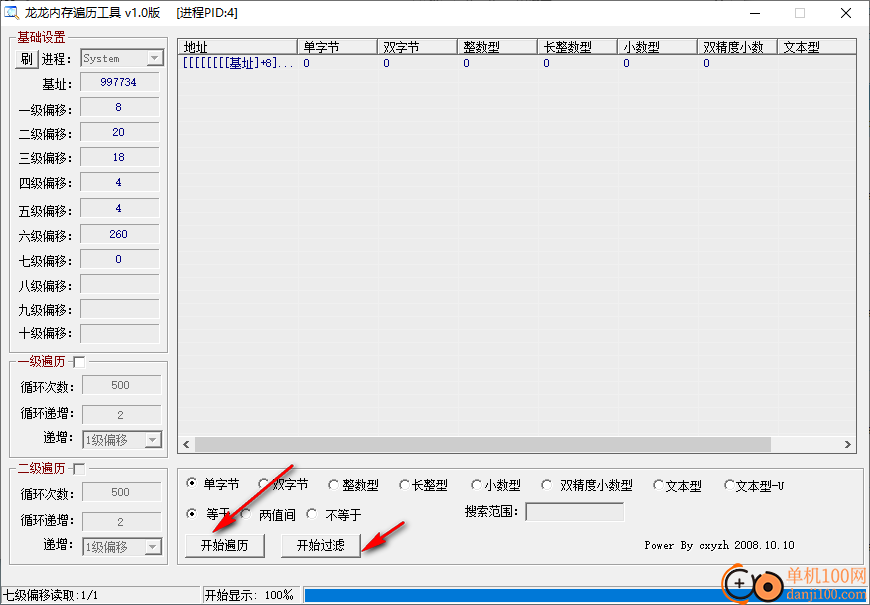Select the 小数型 radio button
Viewport: 870px width, 605px height.
pyautogui.click(x=476, y=485)
